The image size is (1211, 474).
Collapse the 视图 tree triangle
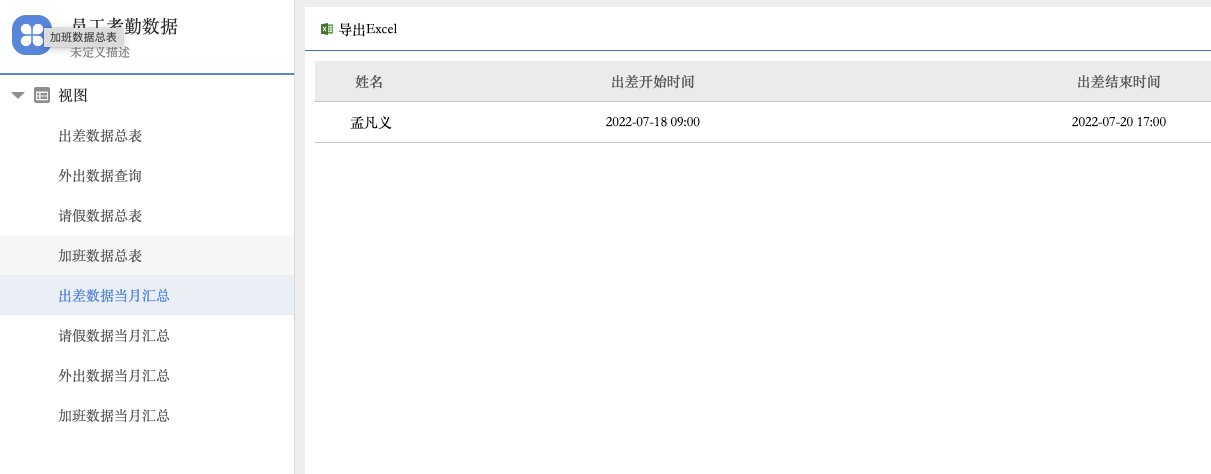click(x=18, y=95)
